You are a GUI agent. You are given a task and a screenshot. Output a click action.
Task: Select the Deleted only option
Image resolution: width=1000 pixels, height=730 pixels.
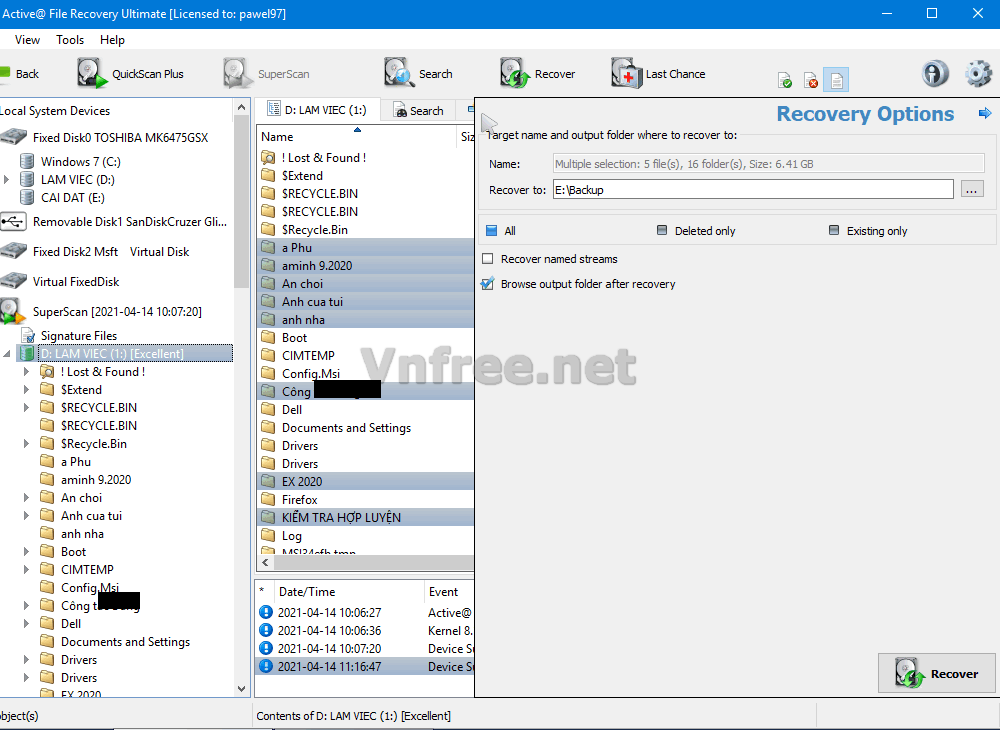click(x=662, y=231)
